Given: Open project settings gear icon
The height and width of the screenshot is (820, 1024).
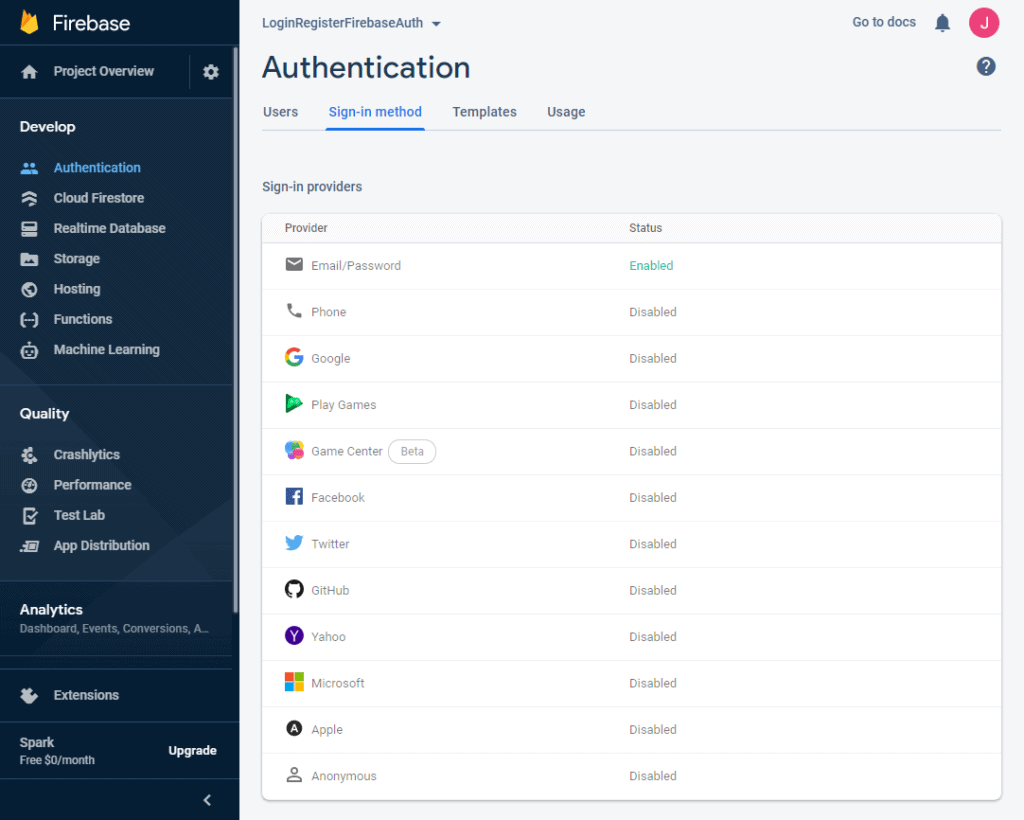Looking at the screenshot, I should tap(210, 72).
